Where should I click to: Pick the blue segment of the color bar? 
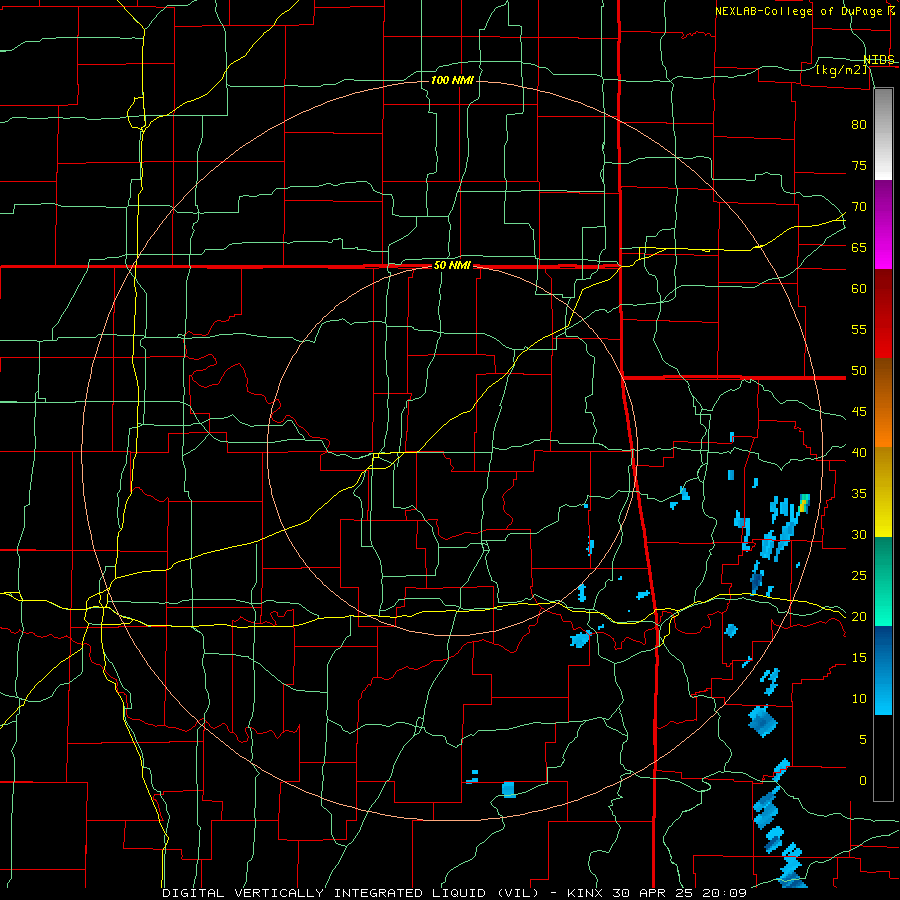883,670
